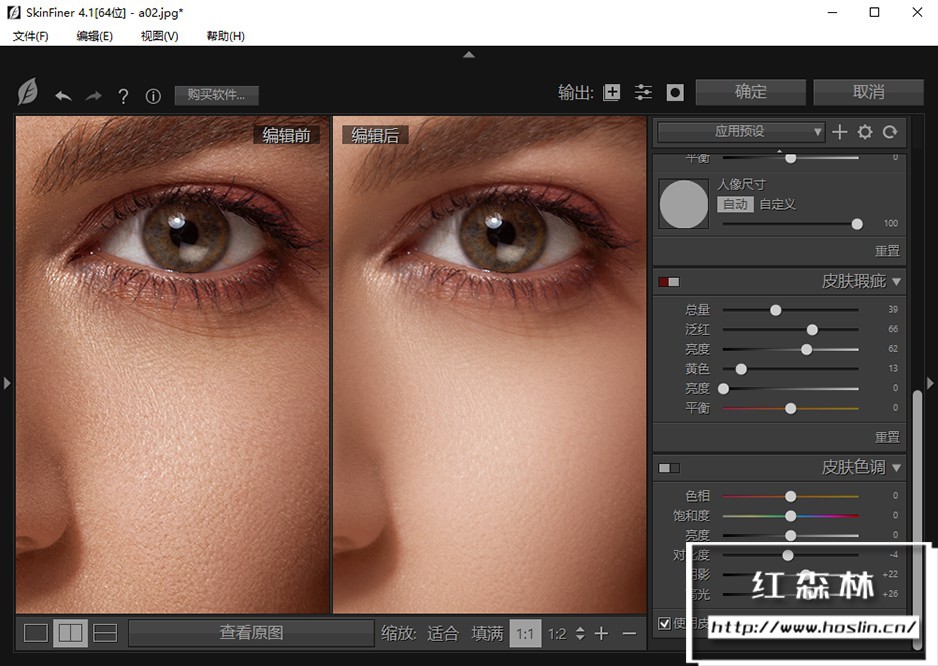Viewport: 938px width, 666px height.
Task: Switch to top-bottom split view icon
Action: click(105, 633)
